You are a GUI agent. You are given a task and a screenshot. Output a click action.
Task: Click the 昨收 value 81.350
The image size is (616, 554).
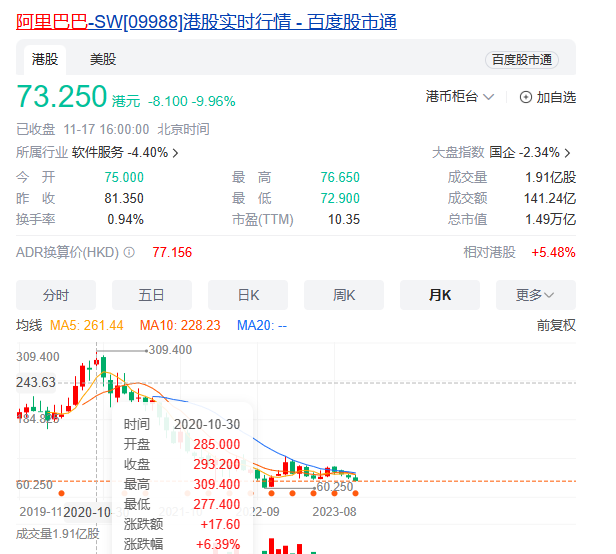click(124, 198)
